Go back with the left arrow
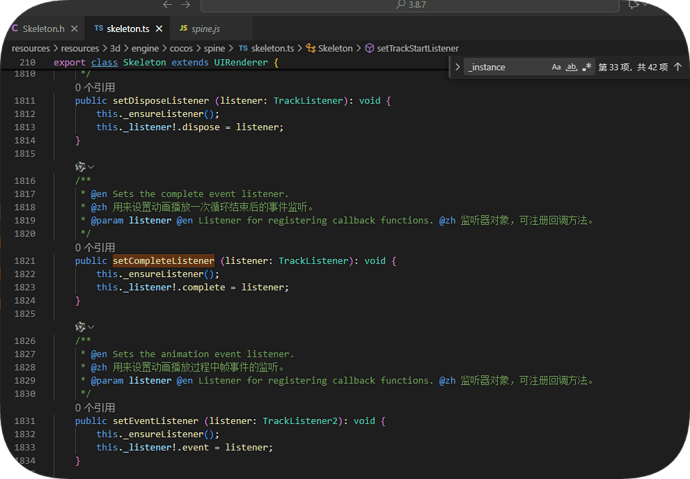690x479 pixels. (167, 4)
